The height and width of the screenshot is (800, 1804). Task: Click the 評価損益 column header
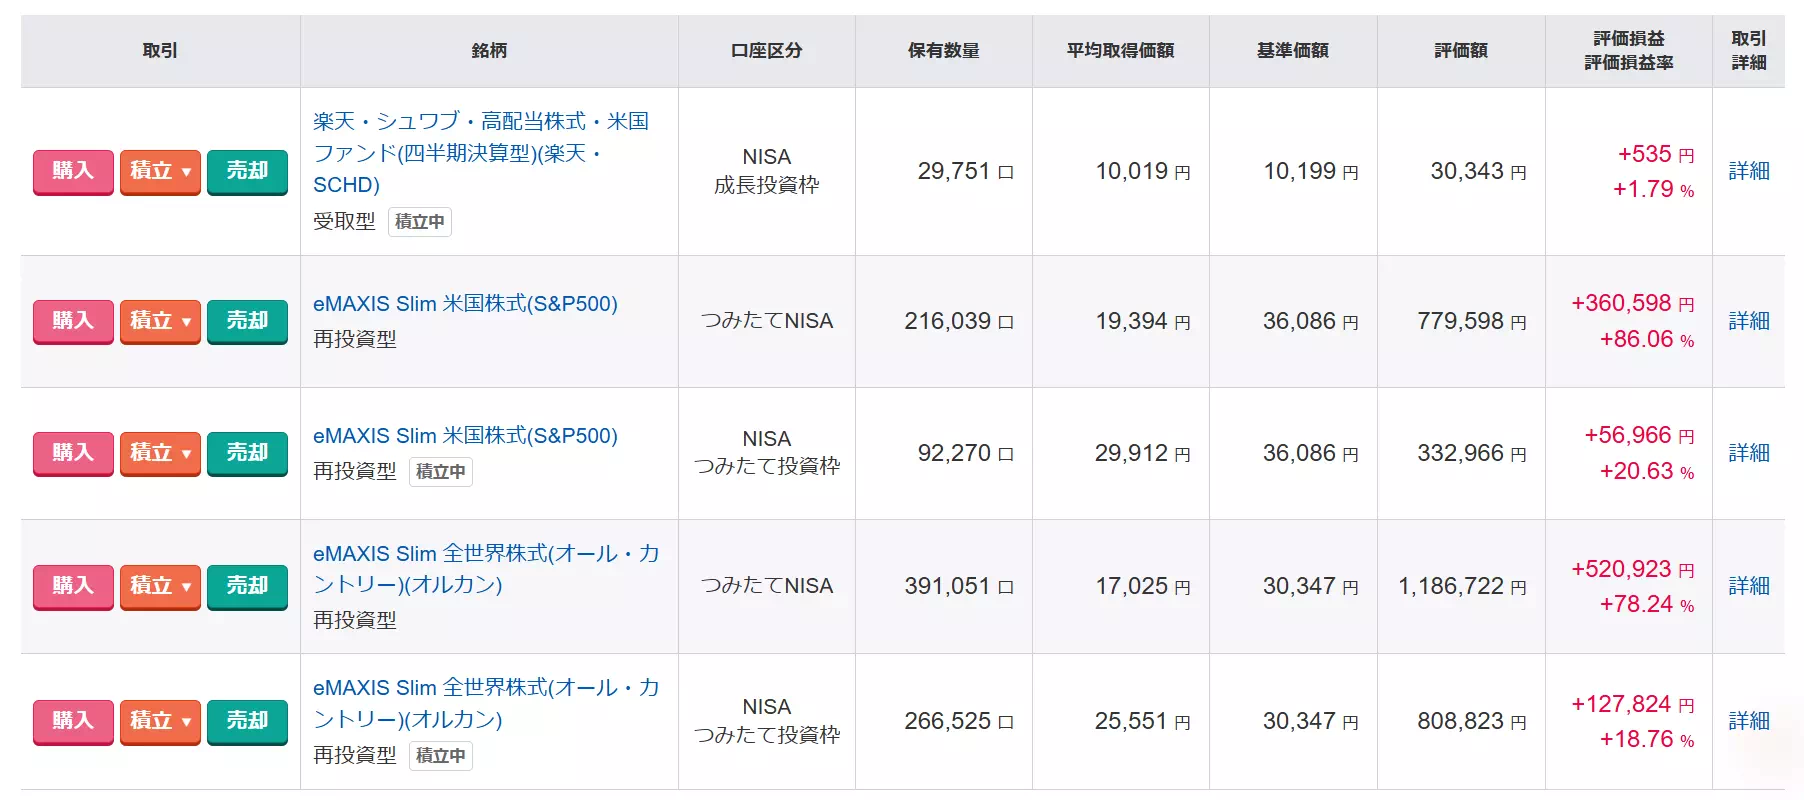pos(1628,39)
